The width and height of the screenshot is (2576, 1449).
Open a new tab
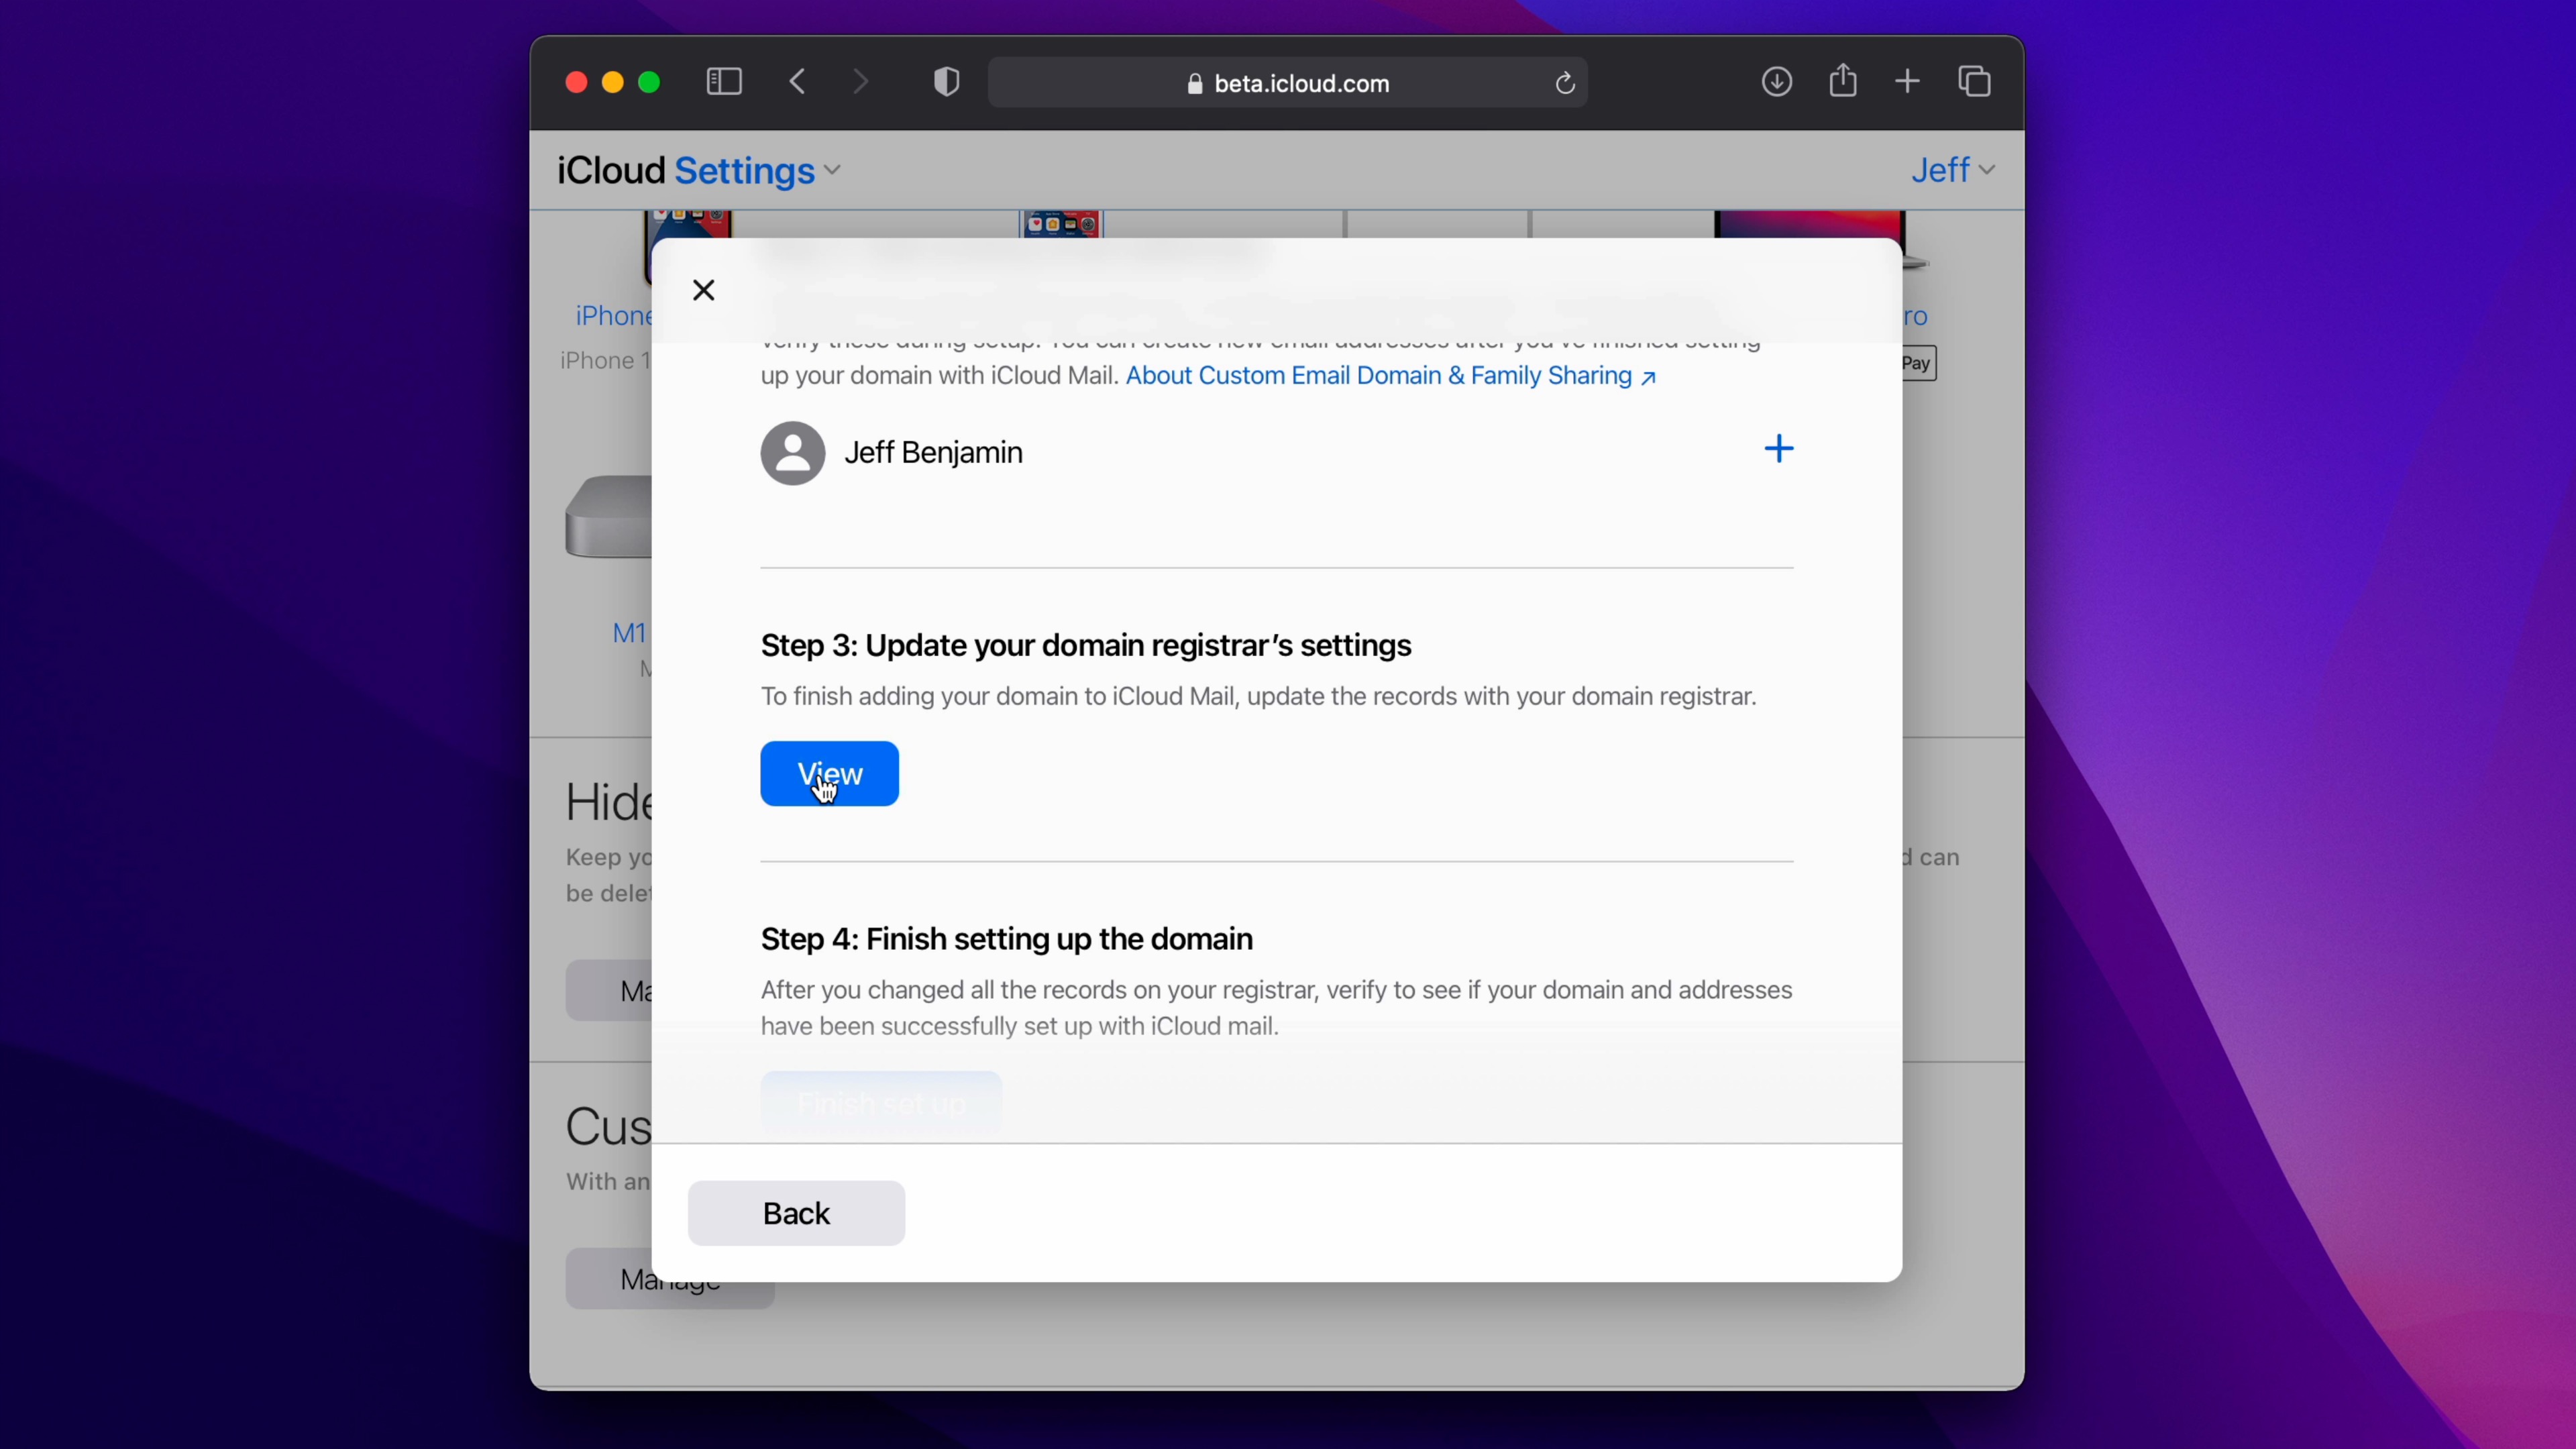1907,81
